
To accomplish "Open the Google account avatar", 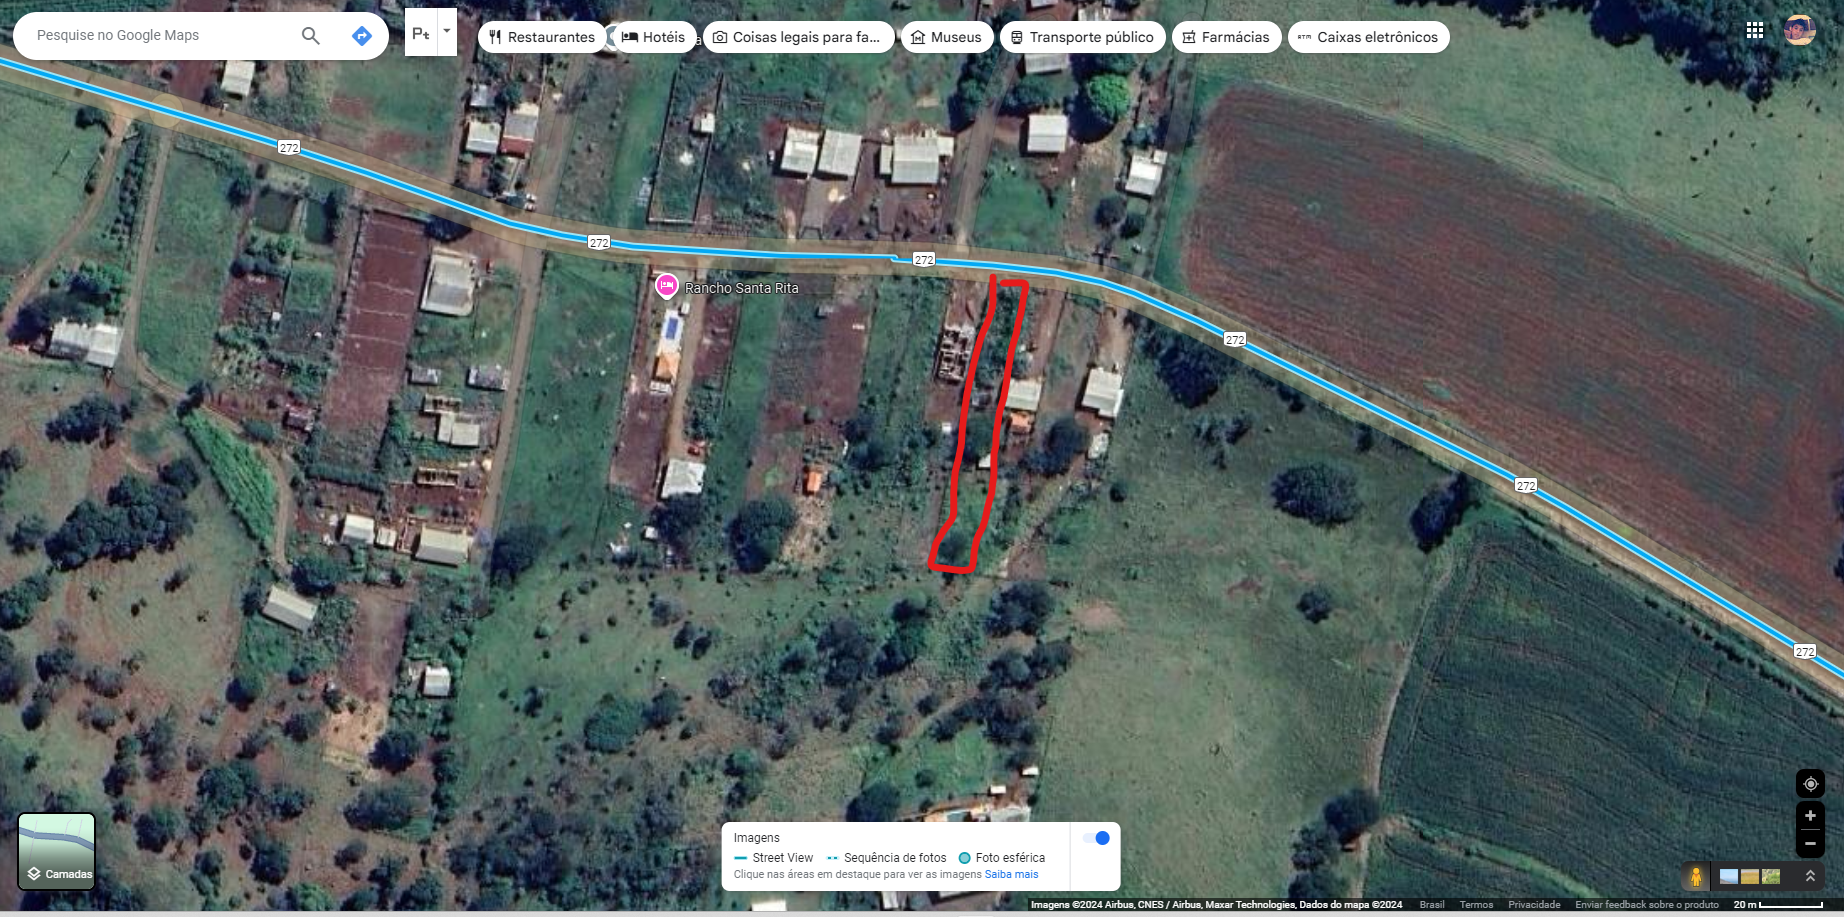I will tap(1799, 31).
